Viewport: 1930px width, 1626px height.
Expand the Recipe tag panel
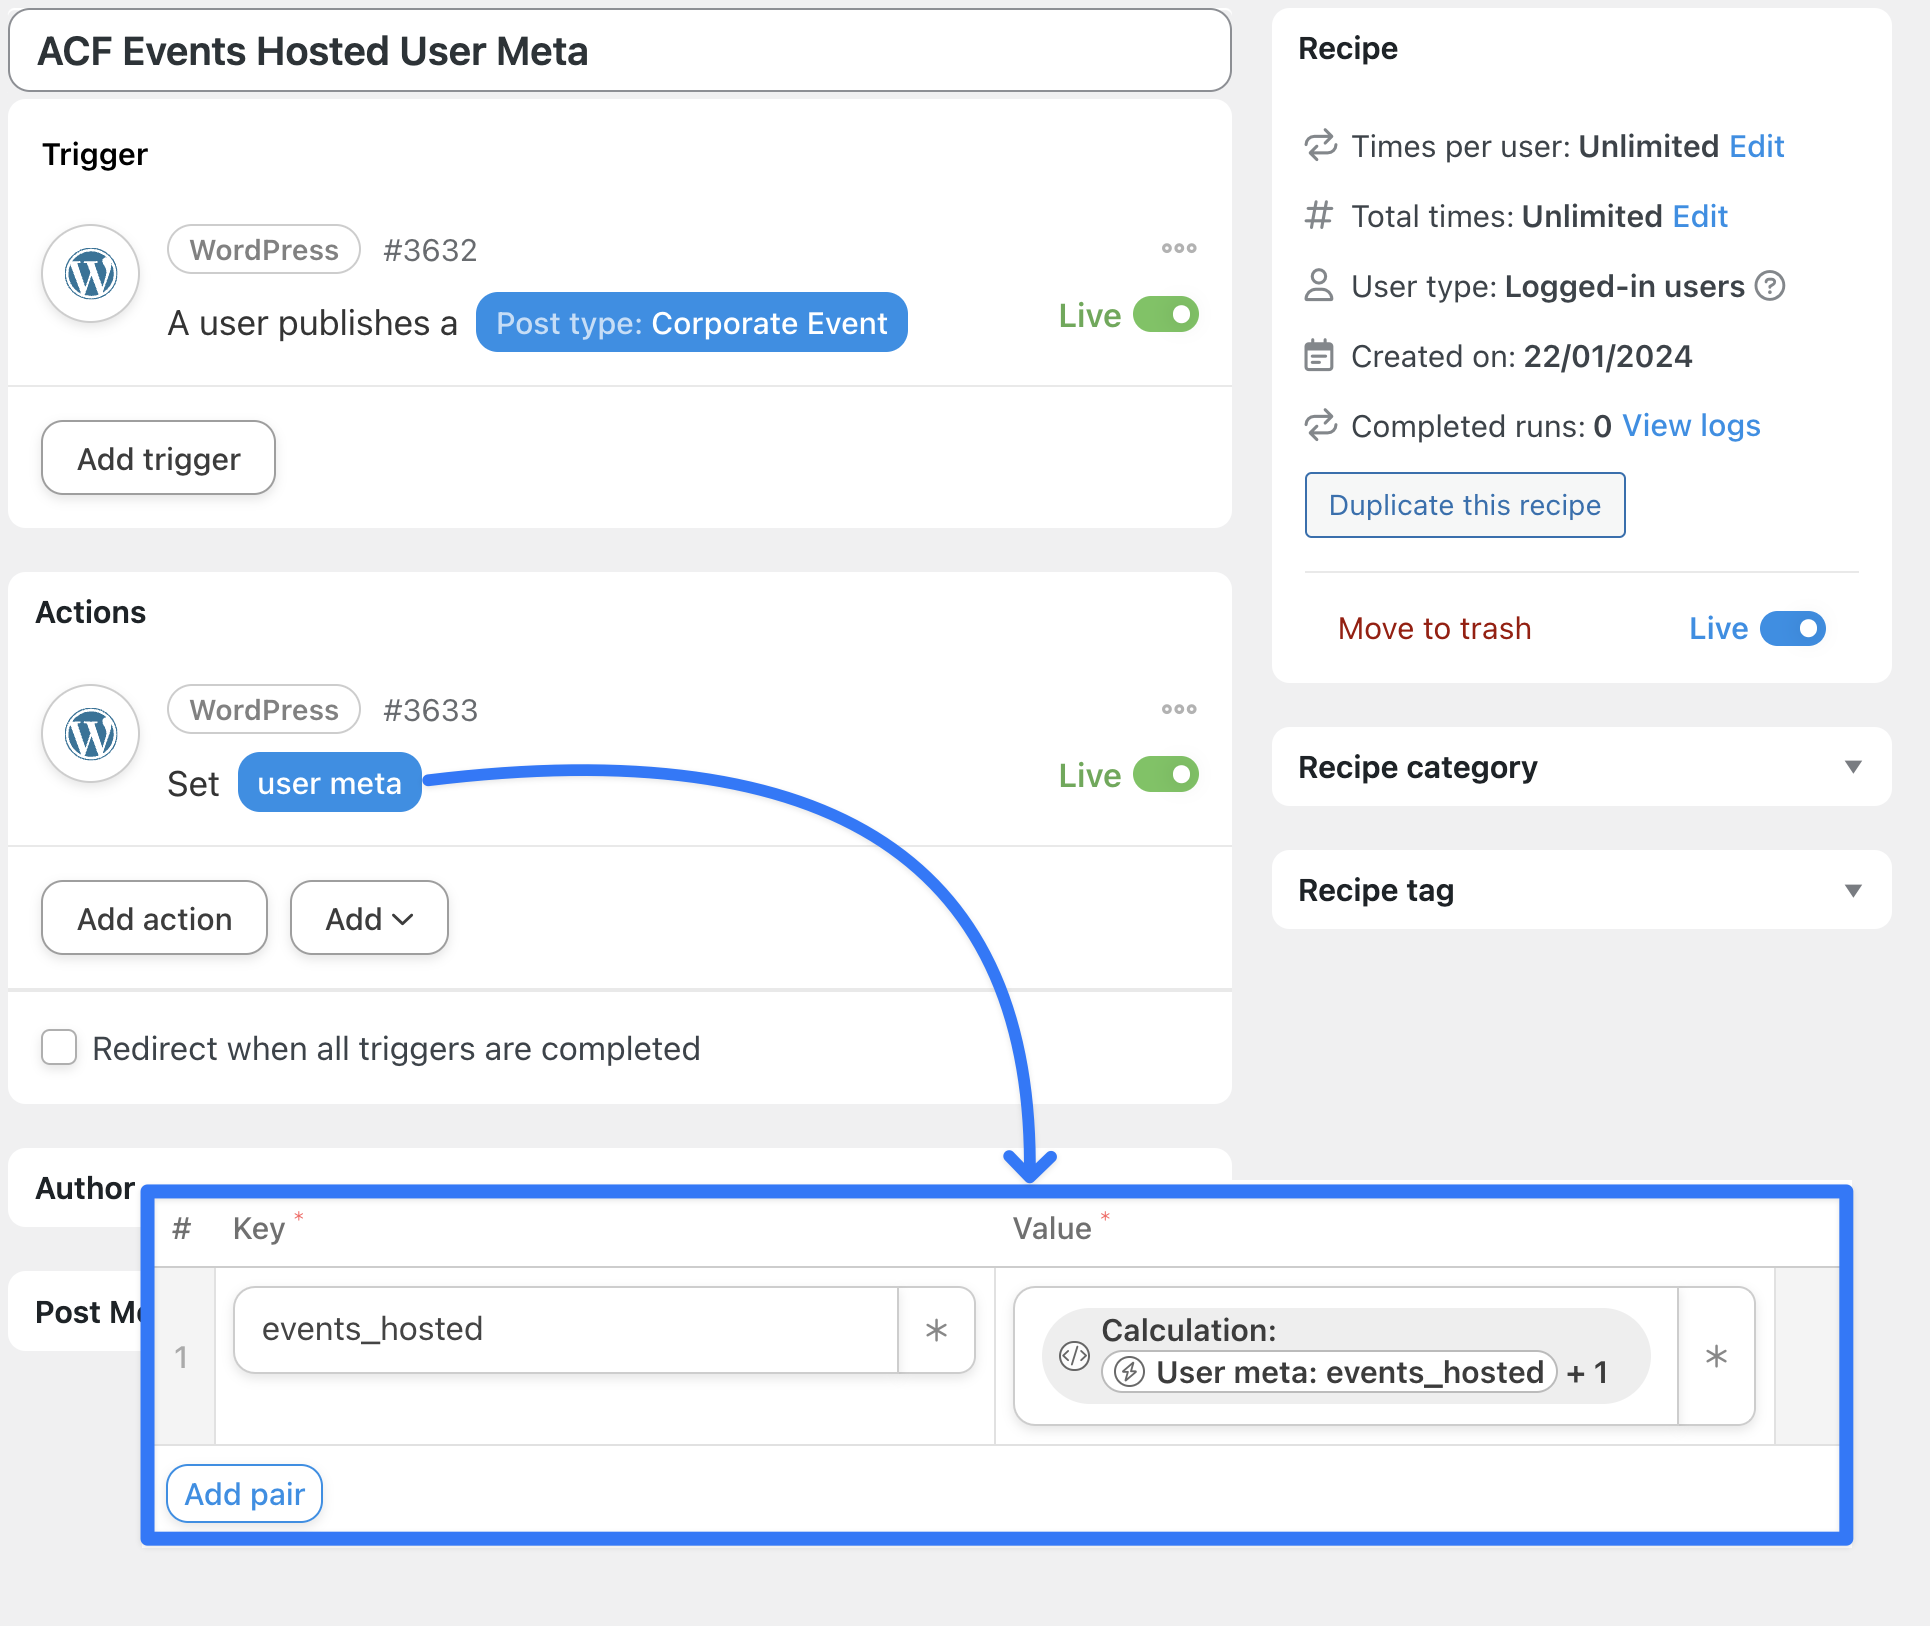point(1852,890)
